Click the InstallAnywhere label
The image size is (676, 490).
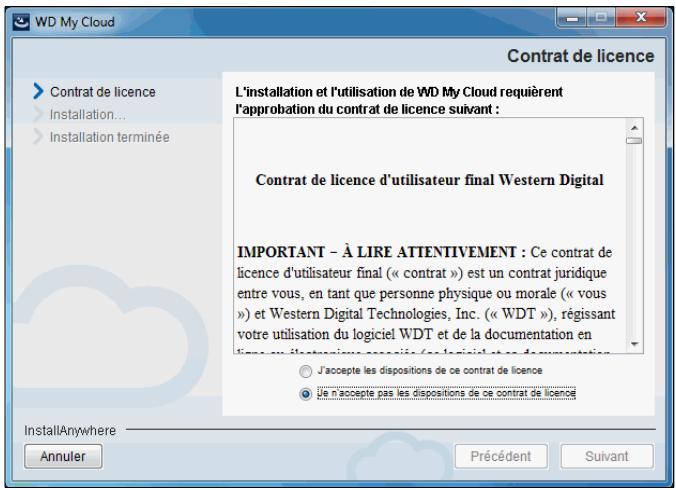pos(70,431)
